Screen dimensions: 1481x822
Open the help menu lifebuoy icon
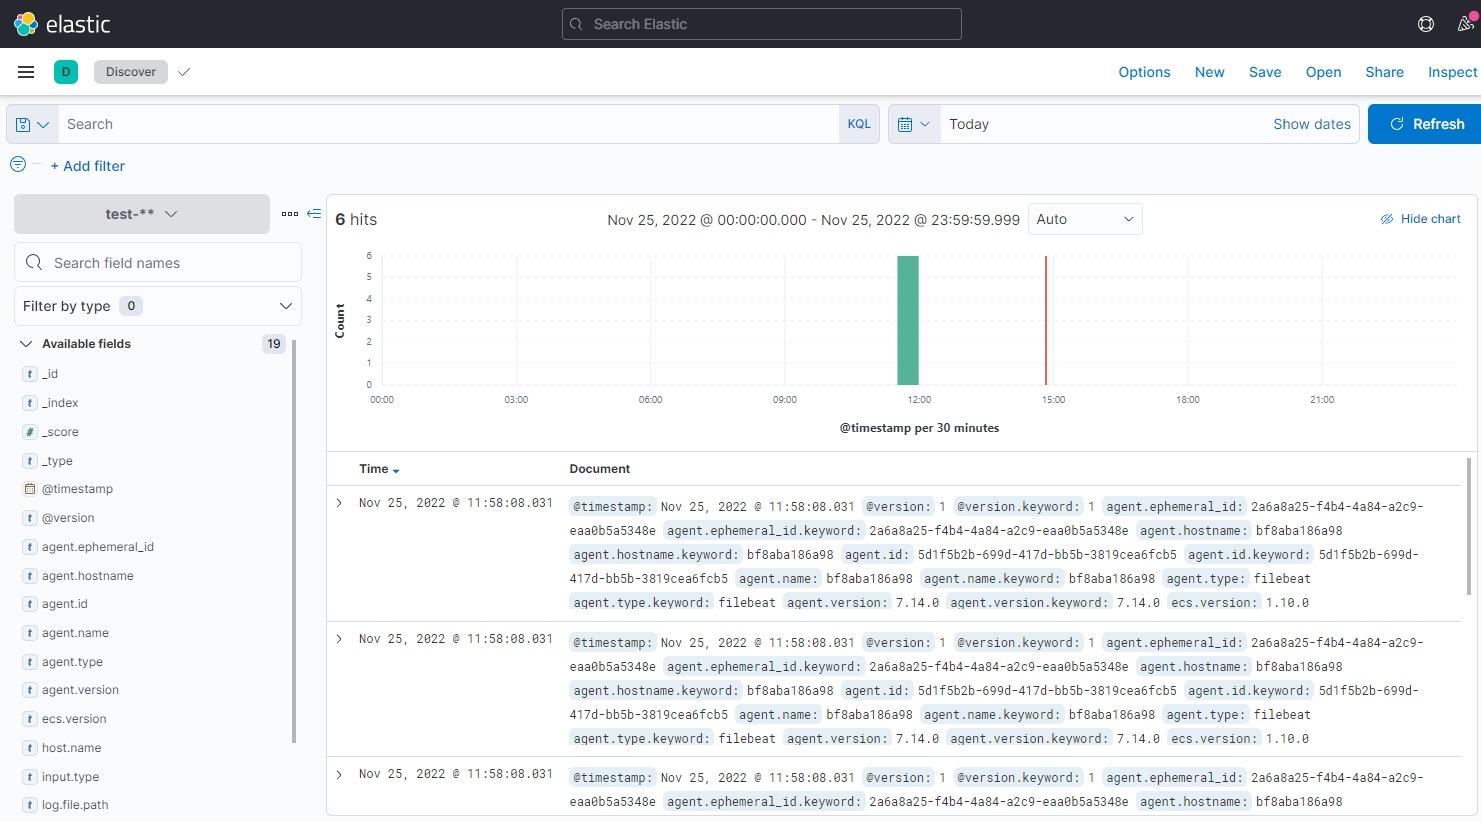[1426, 24]
